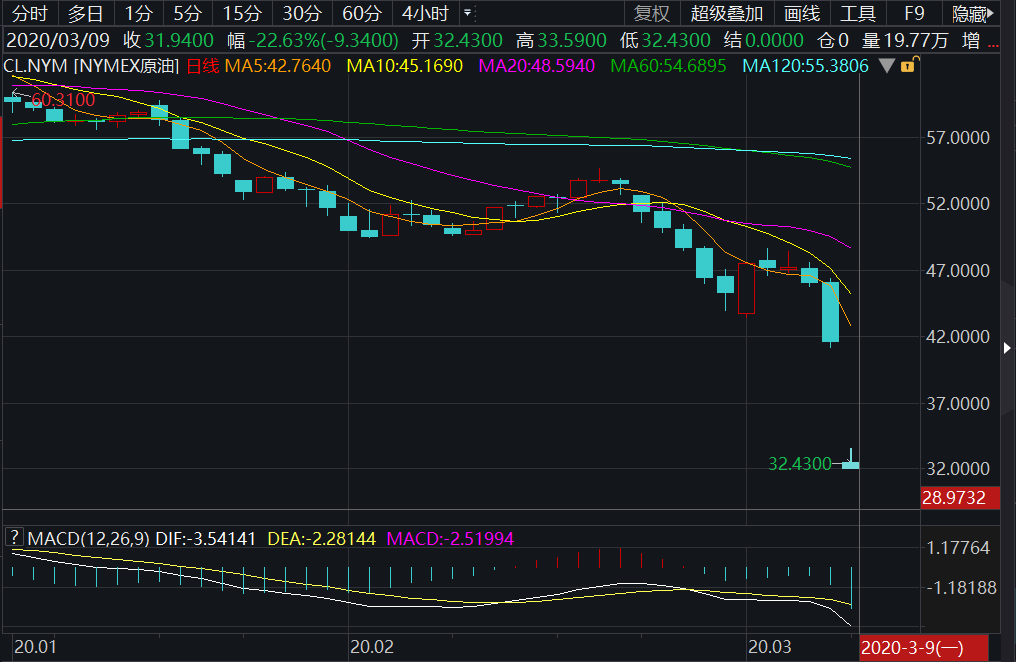
Task: Switch to the 分时 intraday tab
Action: pos(28,13)
